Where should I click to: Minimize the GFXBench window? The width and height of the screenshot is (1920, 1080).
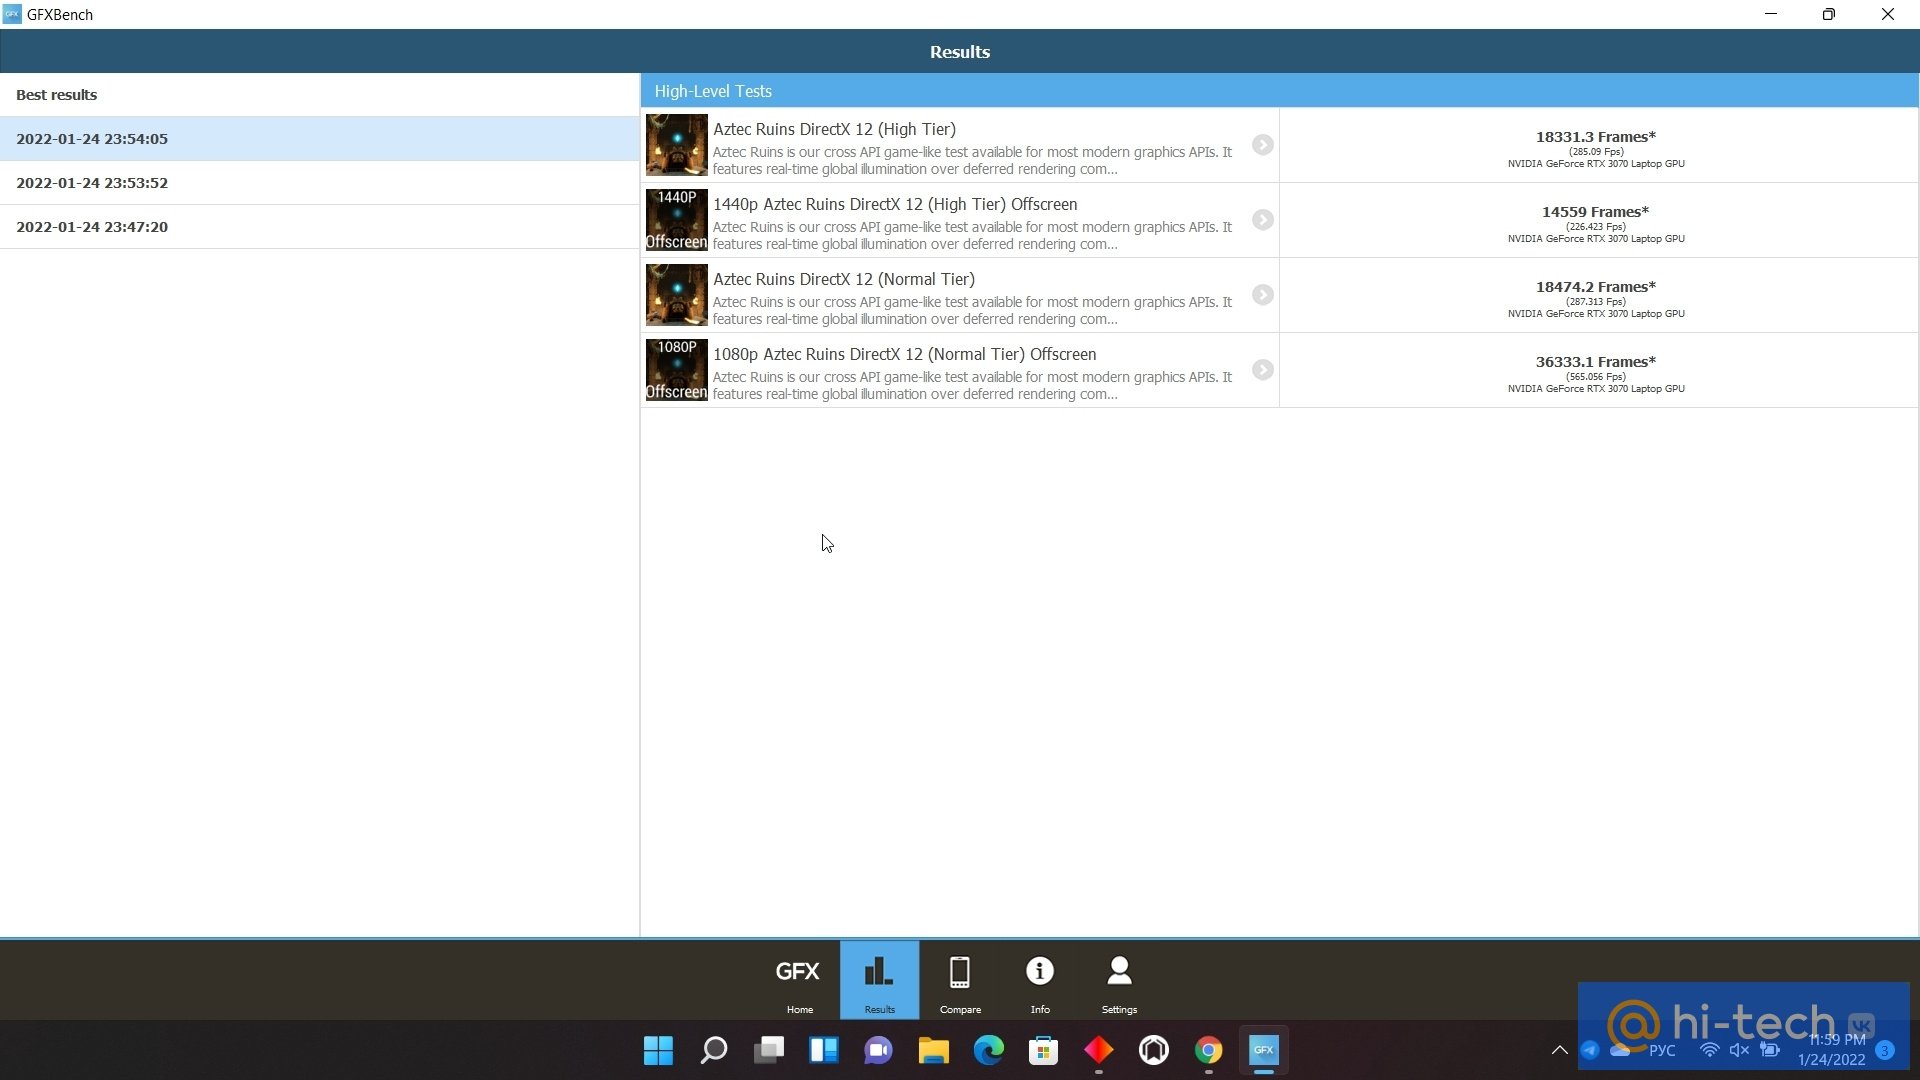pos(1771,14)
